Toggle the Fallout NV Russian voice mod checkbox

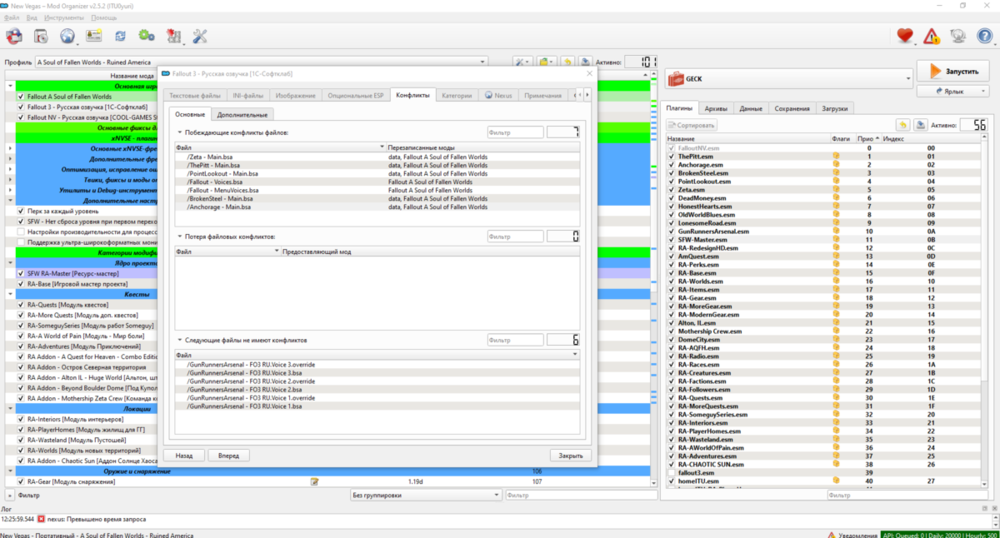coord(20,117)
